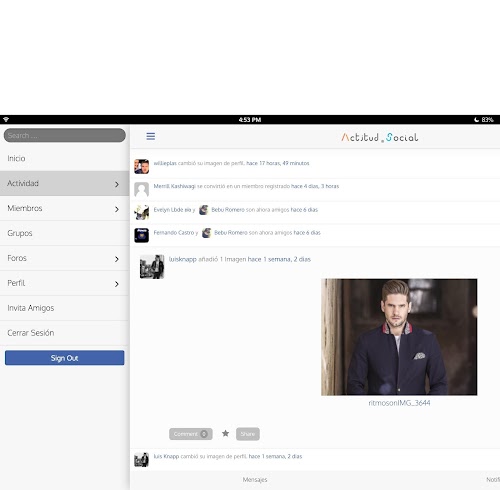Click Evelyn avatar in friends activity
Viewport: 500px width, 490px height.
pyautogui.click(x=141, y=212)
